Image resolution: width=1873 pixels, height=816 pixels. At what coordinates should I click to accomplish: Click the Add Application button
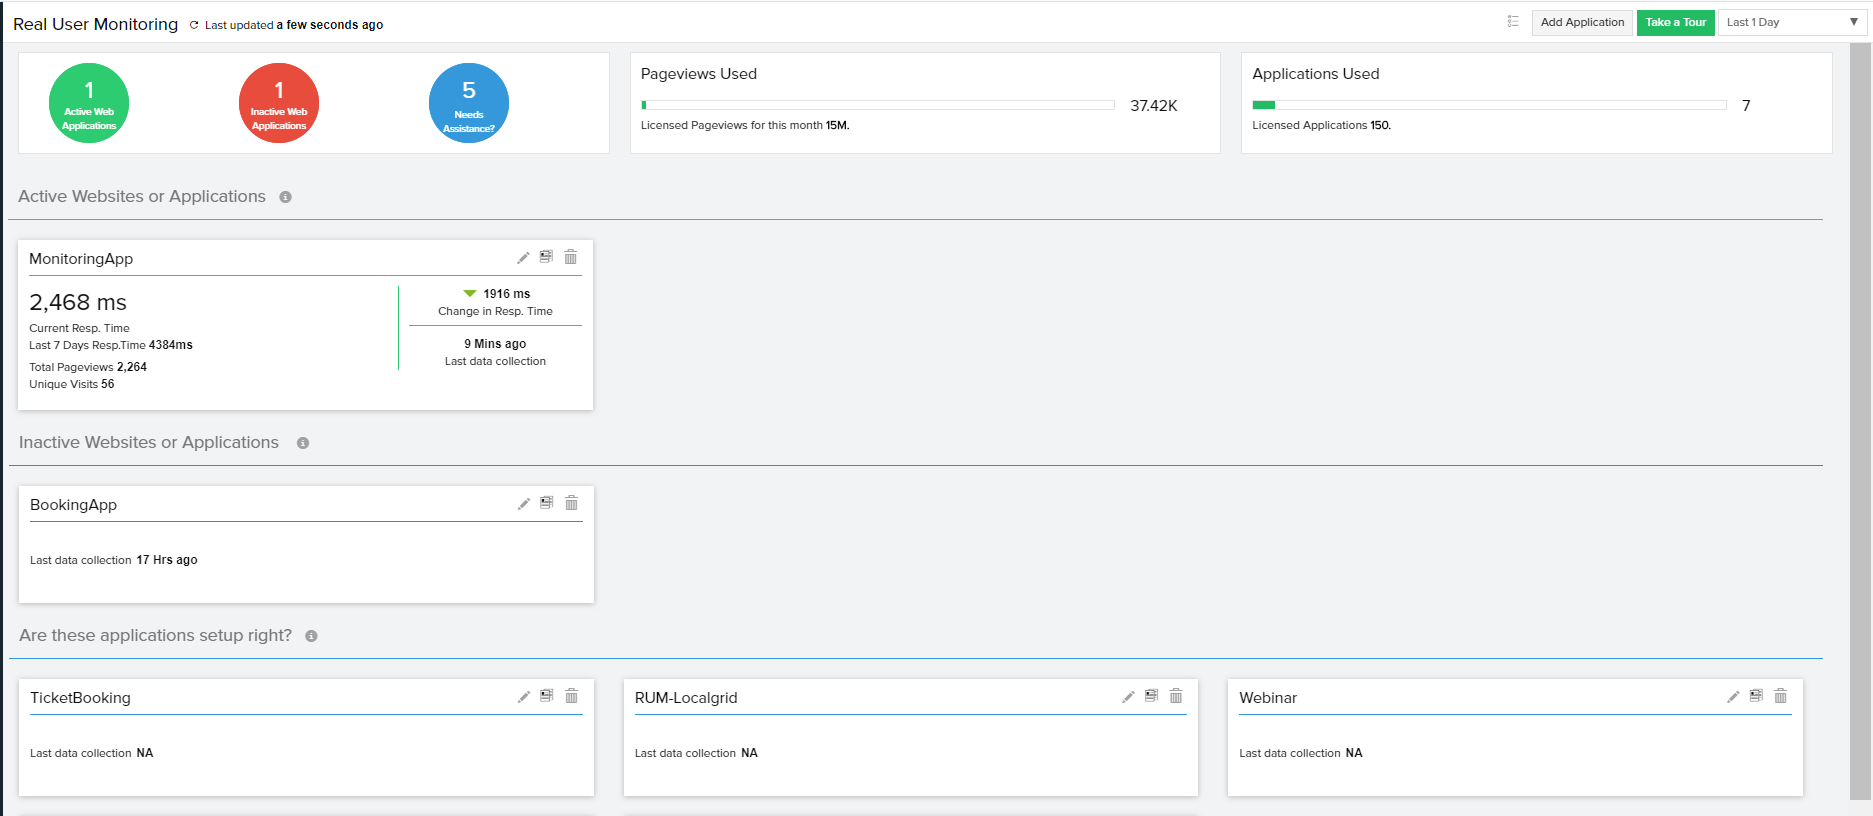[1582, 22]
